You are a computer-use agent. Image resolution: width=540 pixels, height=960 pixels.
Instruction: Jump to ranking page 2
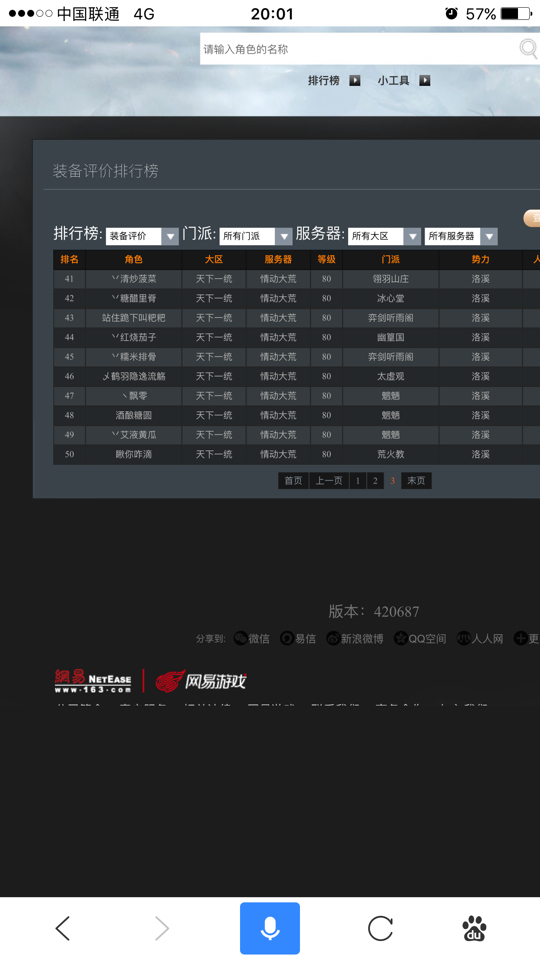click(375, 481)
